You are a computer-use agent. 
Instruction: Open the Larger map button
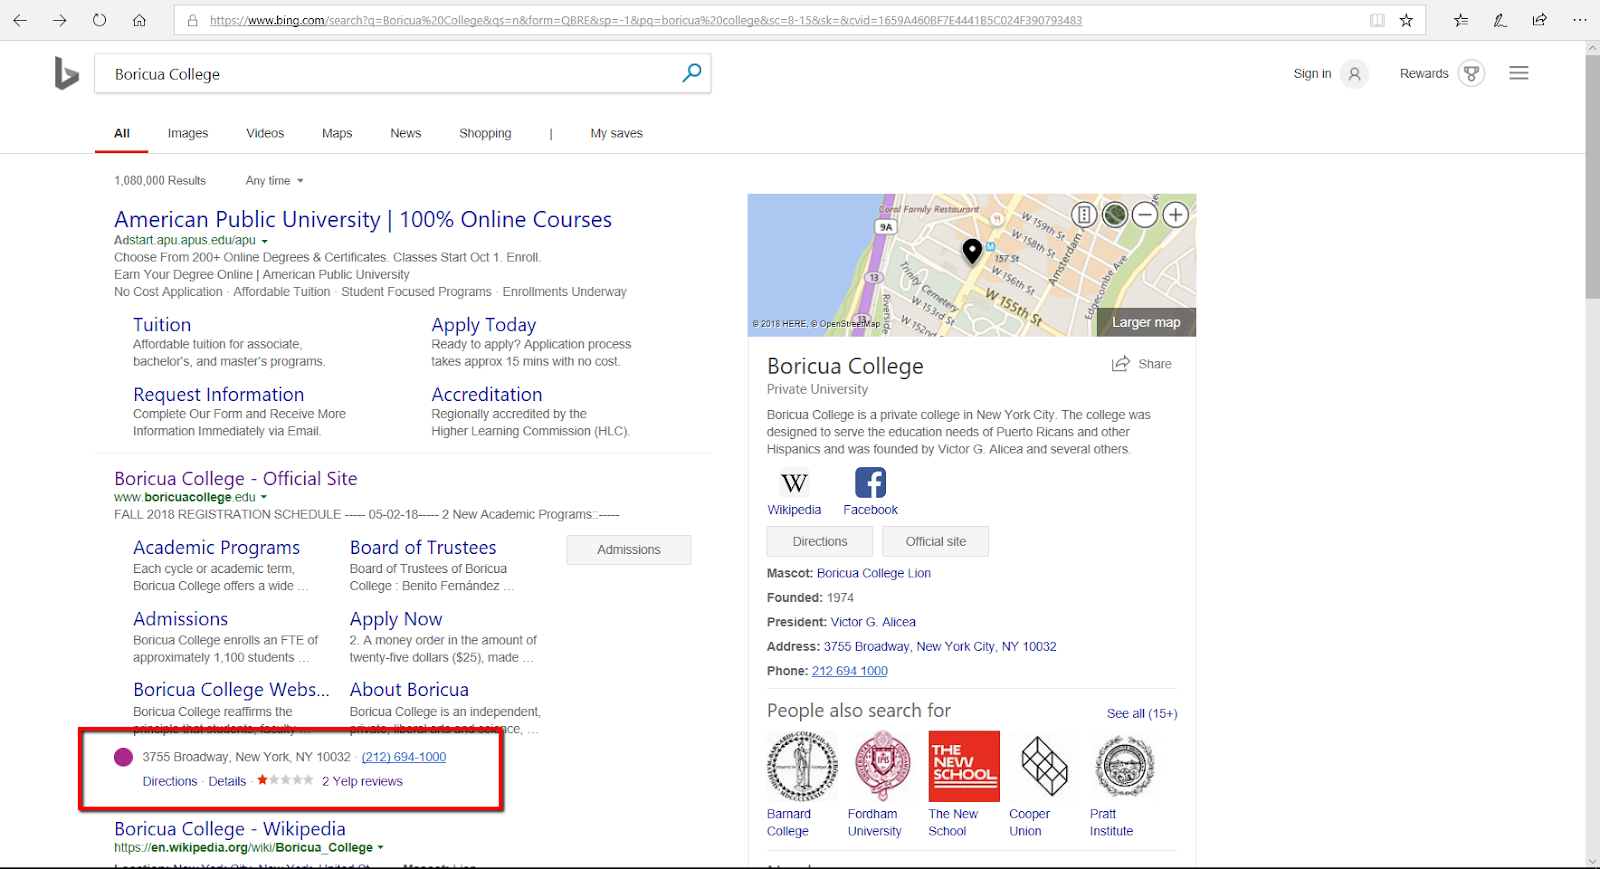1146,322
